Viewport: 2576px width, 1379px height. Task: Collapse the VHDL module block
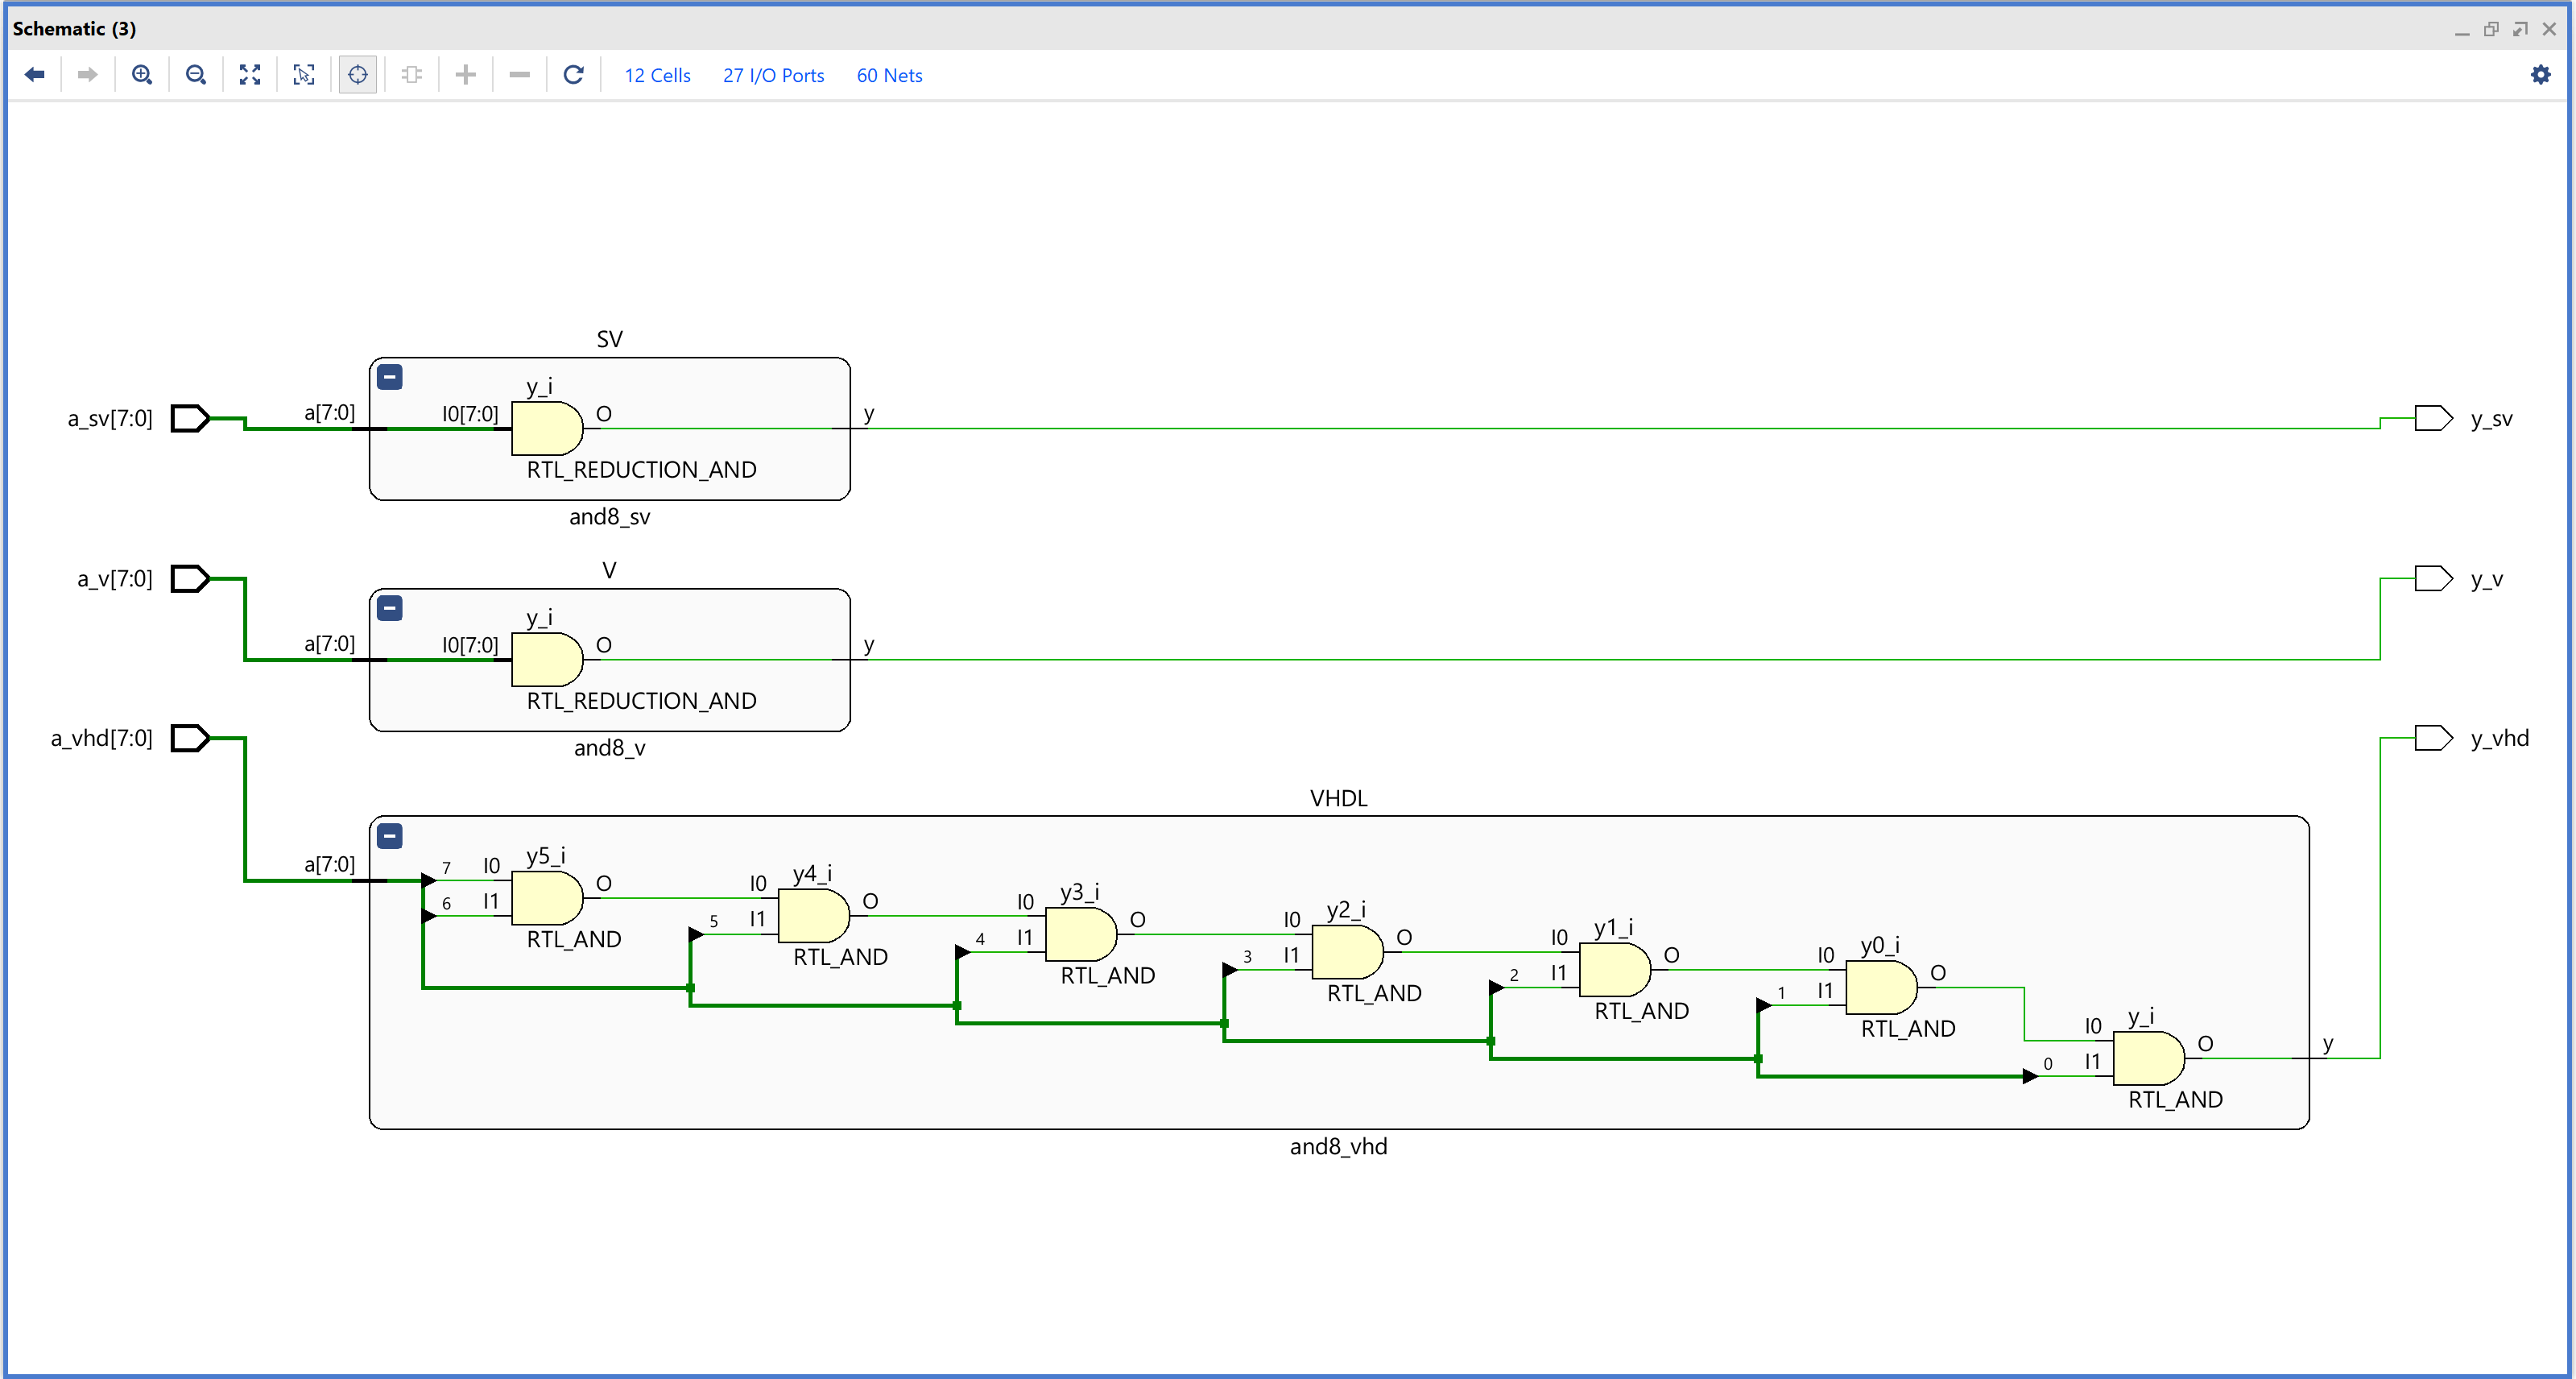coord(390,836)
